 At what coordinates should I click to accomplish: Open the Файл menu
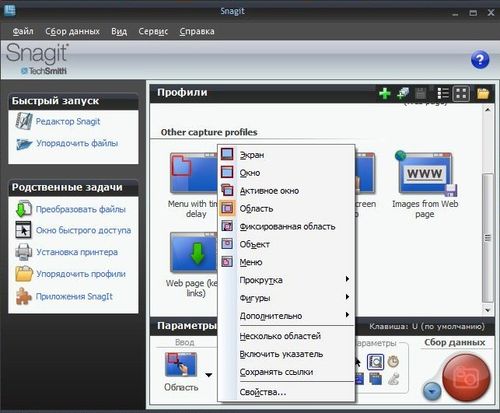[23, 31]
